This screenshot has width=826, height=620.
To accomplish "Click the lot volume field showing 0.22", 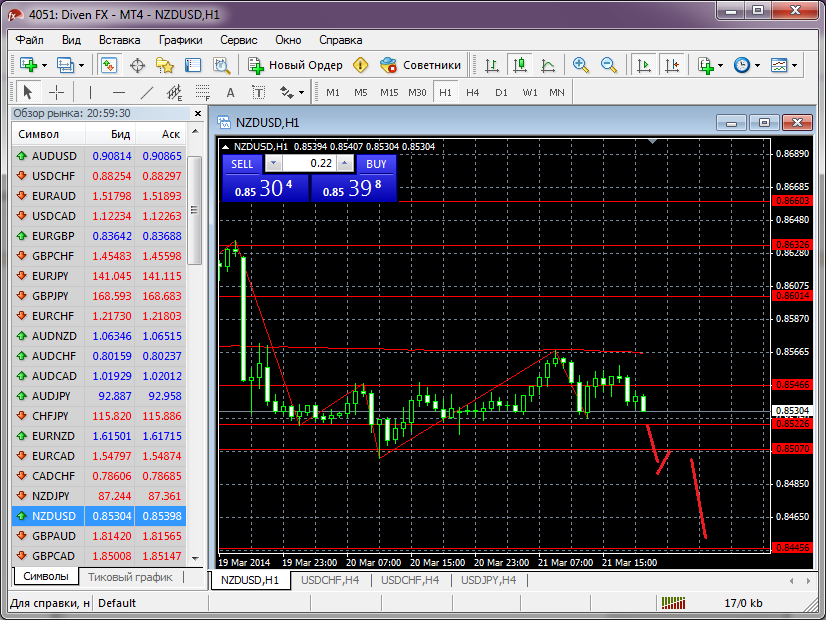I will tap(309, 164).
